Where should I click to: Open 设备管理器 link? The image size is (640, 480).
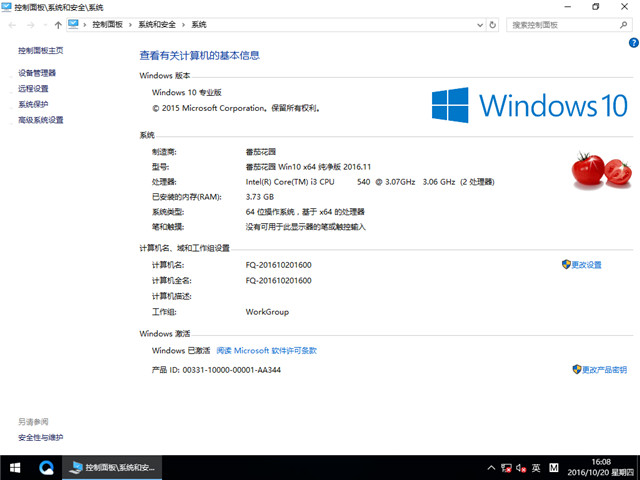pos(37,73)
